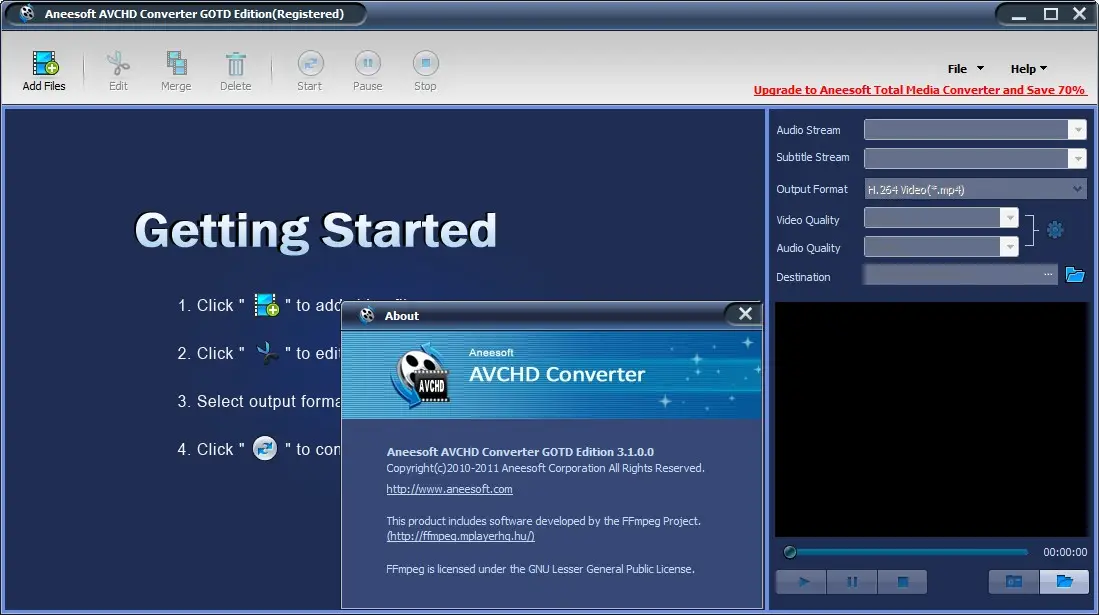The height and width of the screenshot is (615, 1099).
Task: Play the preview video
Action: 802,581
